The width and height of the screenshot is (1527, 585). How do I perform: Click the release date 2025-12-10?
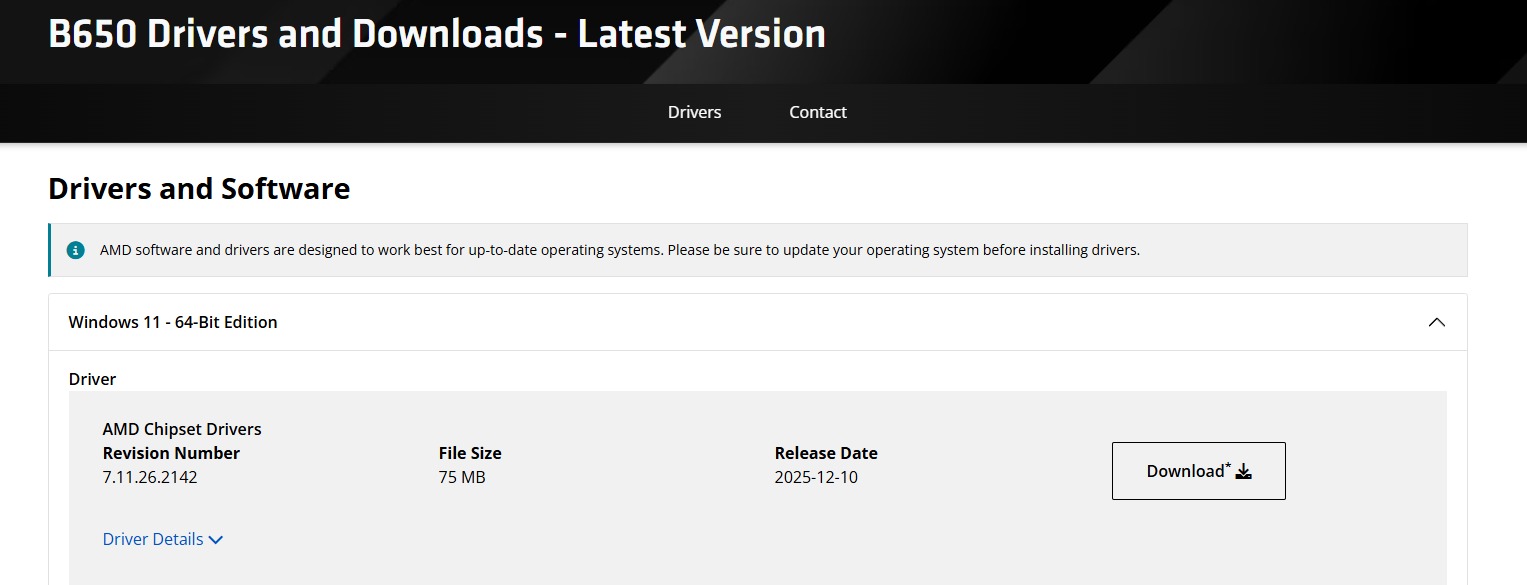click(x=816, y=477)
